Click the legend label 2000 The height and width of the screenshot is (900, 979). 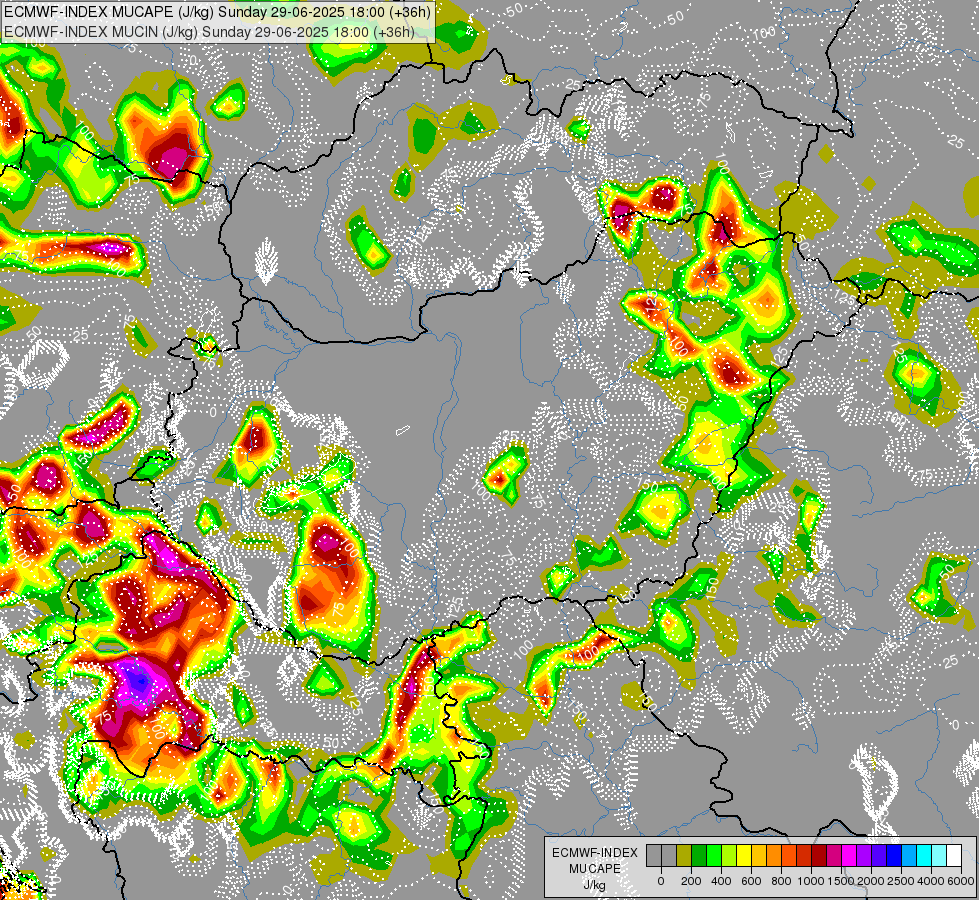tap(871, 881)
